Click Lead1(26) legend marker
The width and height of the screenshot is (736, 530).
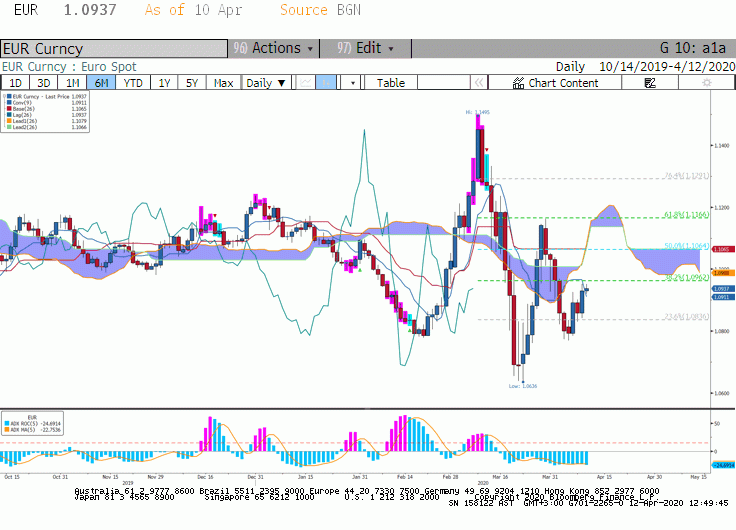tap(9, 121)
